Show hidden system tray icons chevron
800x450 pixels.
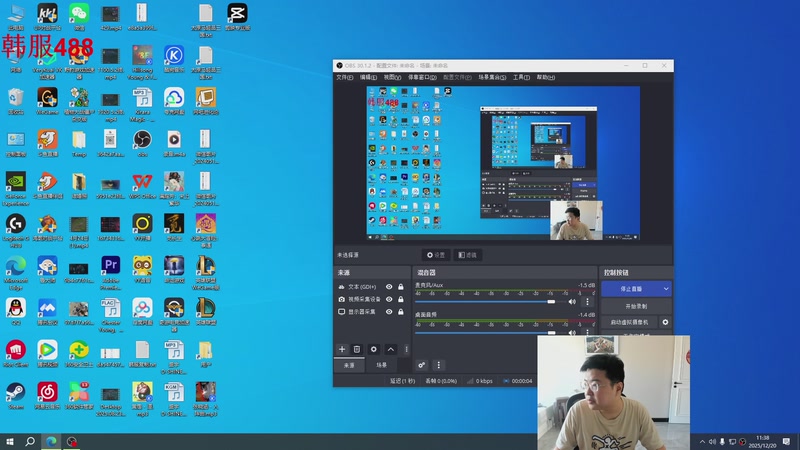[x=702, y=442]
